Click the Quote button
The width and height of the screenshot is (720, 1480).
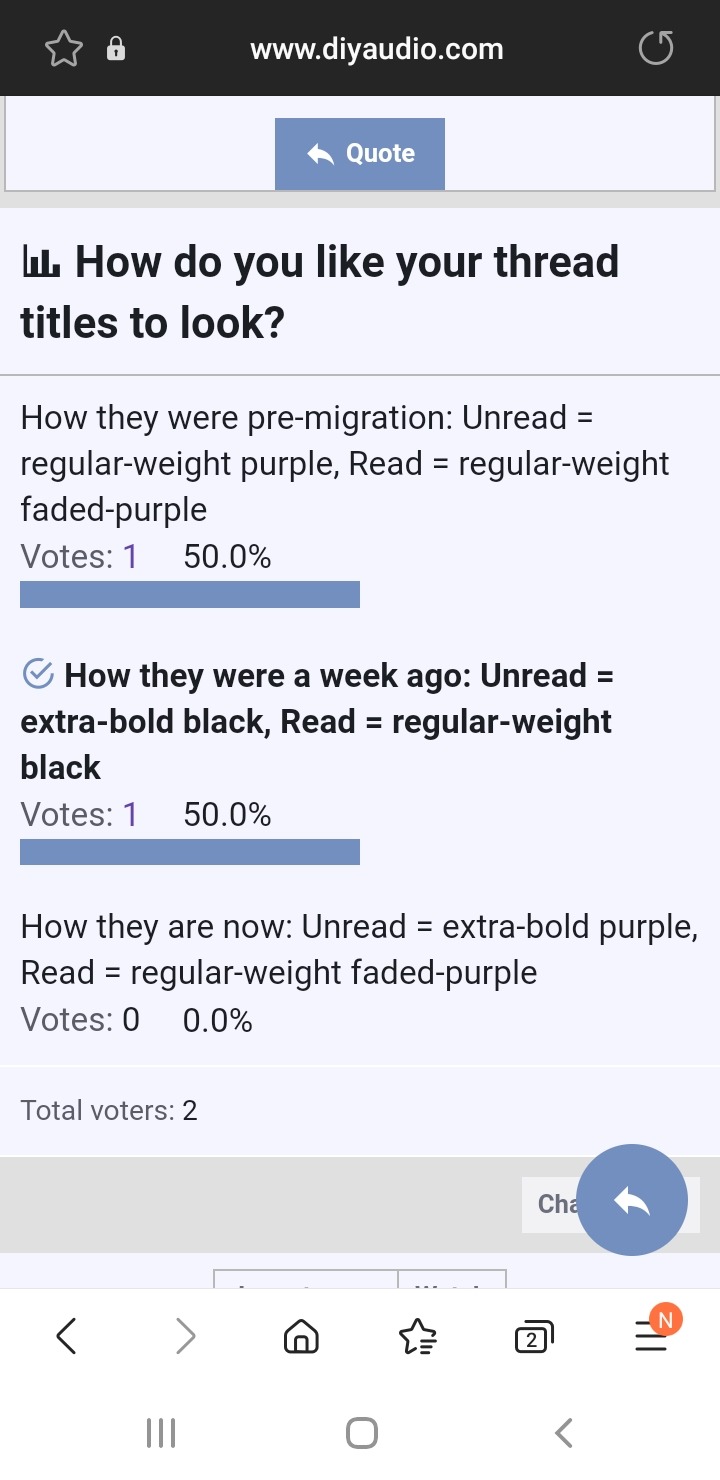[360, 154]
